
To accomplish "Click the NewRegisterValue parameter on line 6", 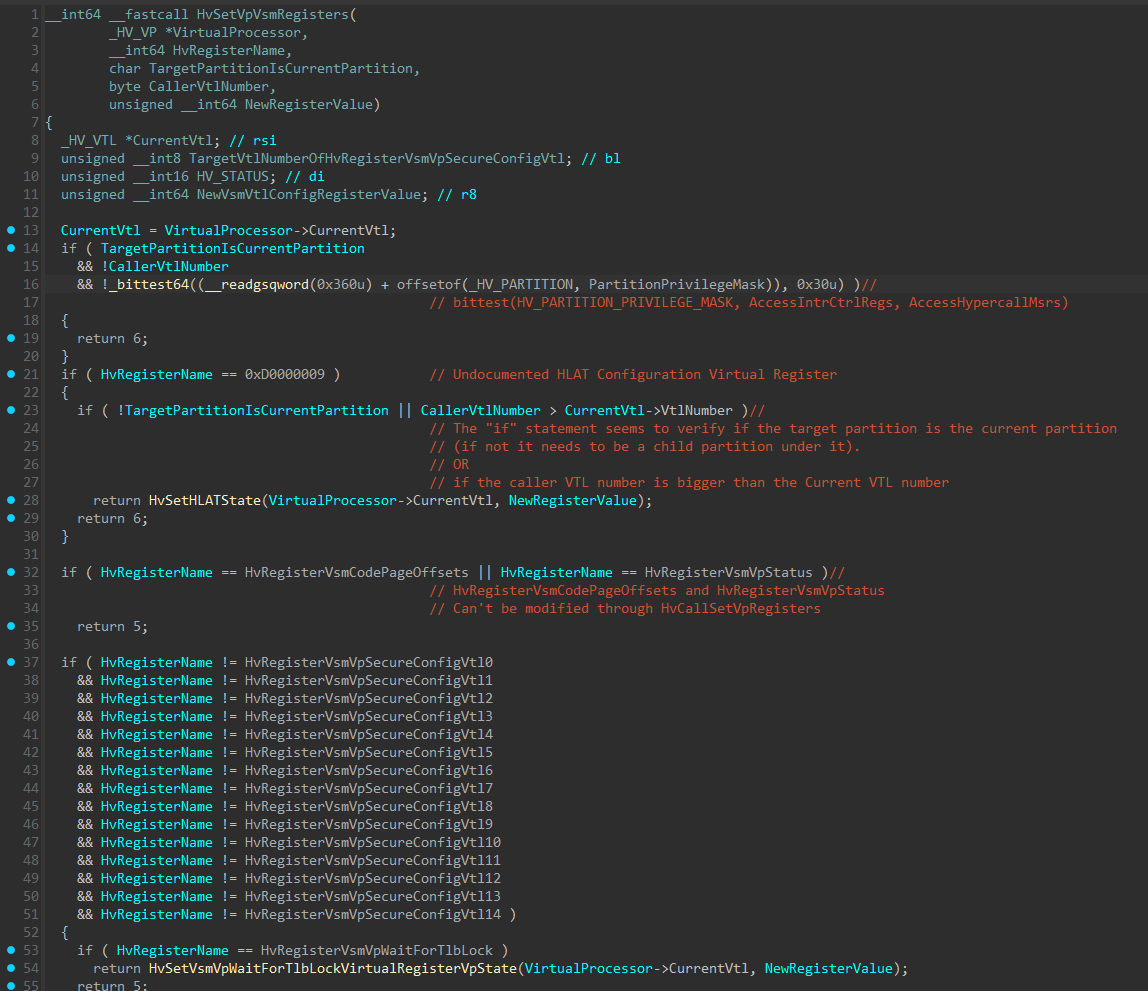I will click(x=308, y=105).
